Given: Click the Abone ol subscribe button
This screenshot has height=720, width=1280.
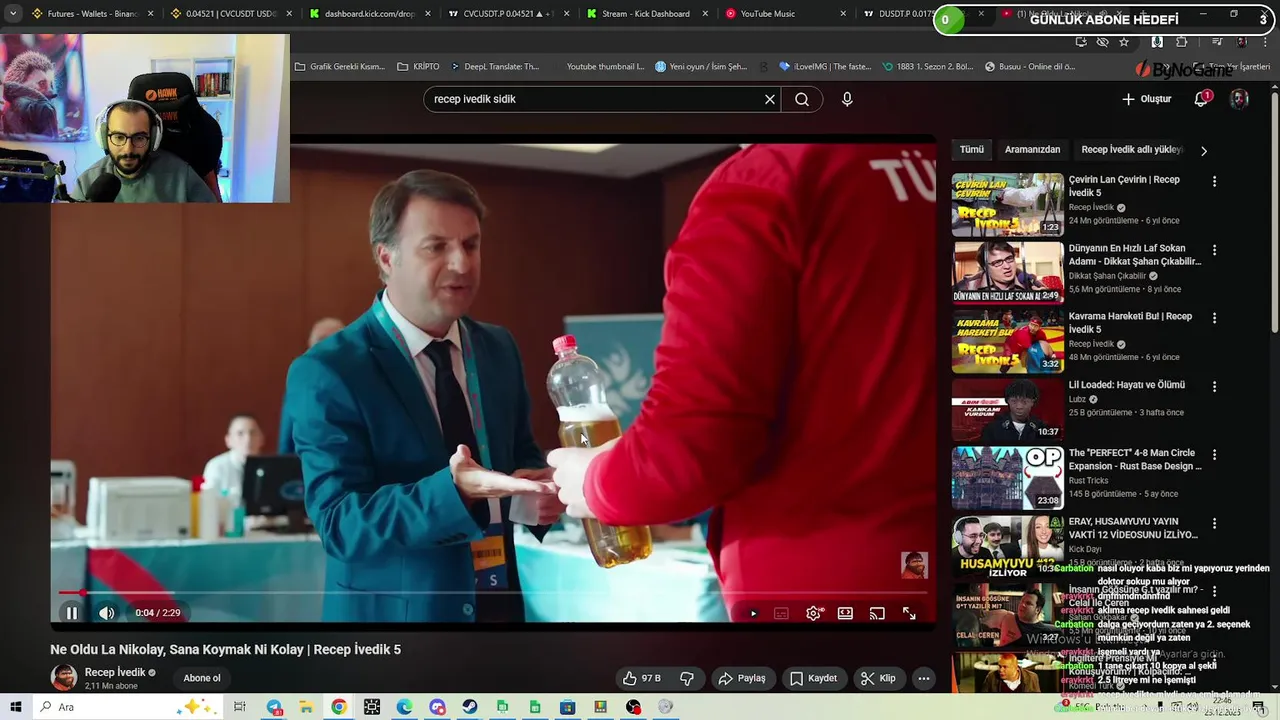Looking at the screenshot, I should point(202,678).
